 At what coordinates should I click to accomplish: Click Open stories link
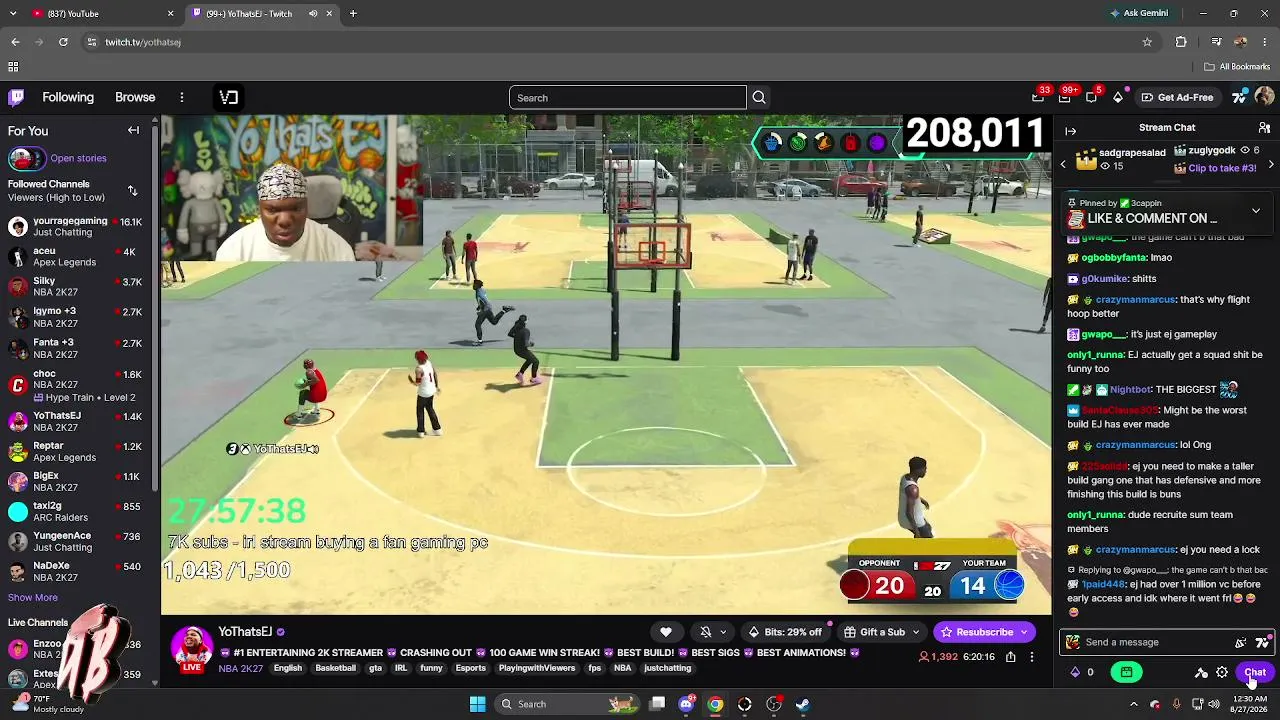click(x=78, y=158)
